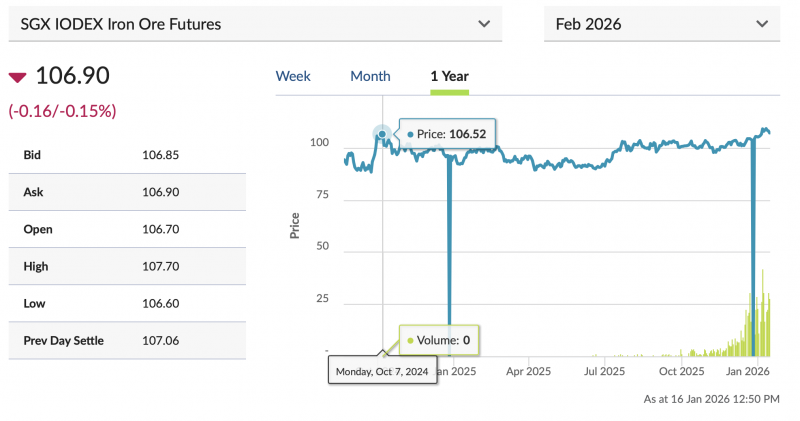The height and width of the screenshot is (421, 800).
Task: Switch to the Month chart tab
Action: click(370, 76)
